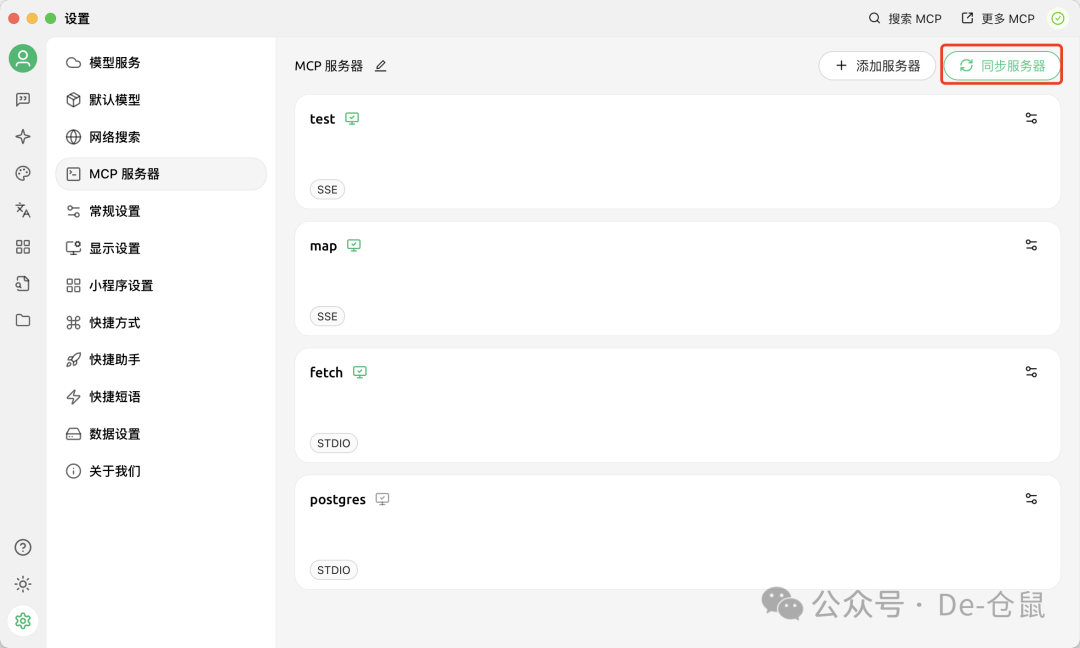The height and width of the screenshot is (648, 1080).
Task: Open settings sliders for test server
Action: tap(1031, 118)
